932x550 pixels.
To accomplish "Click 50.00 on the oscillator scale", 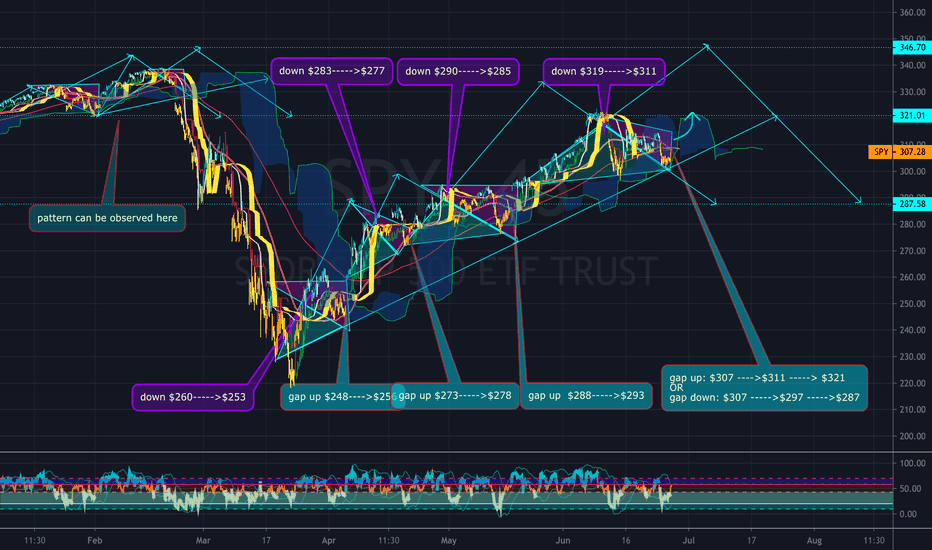I will (911, 489).
